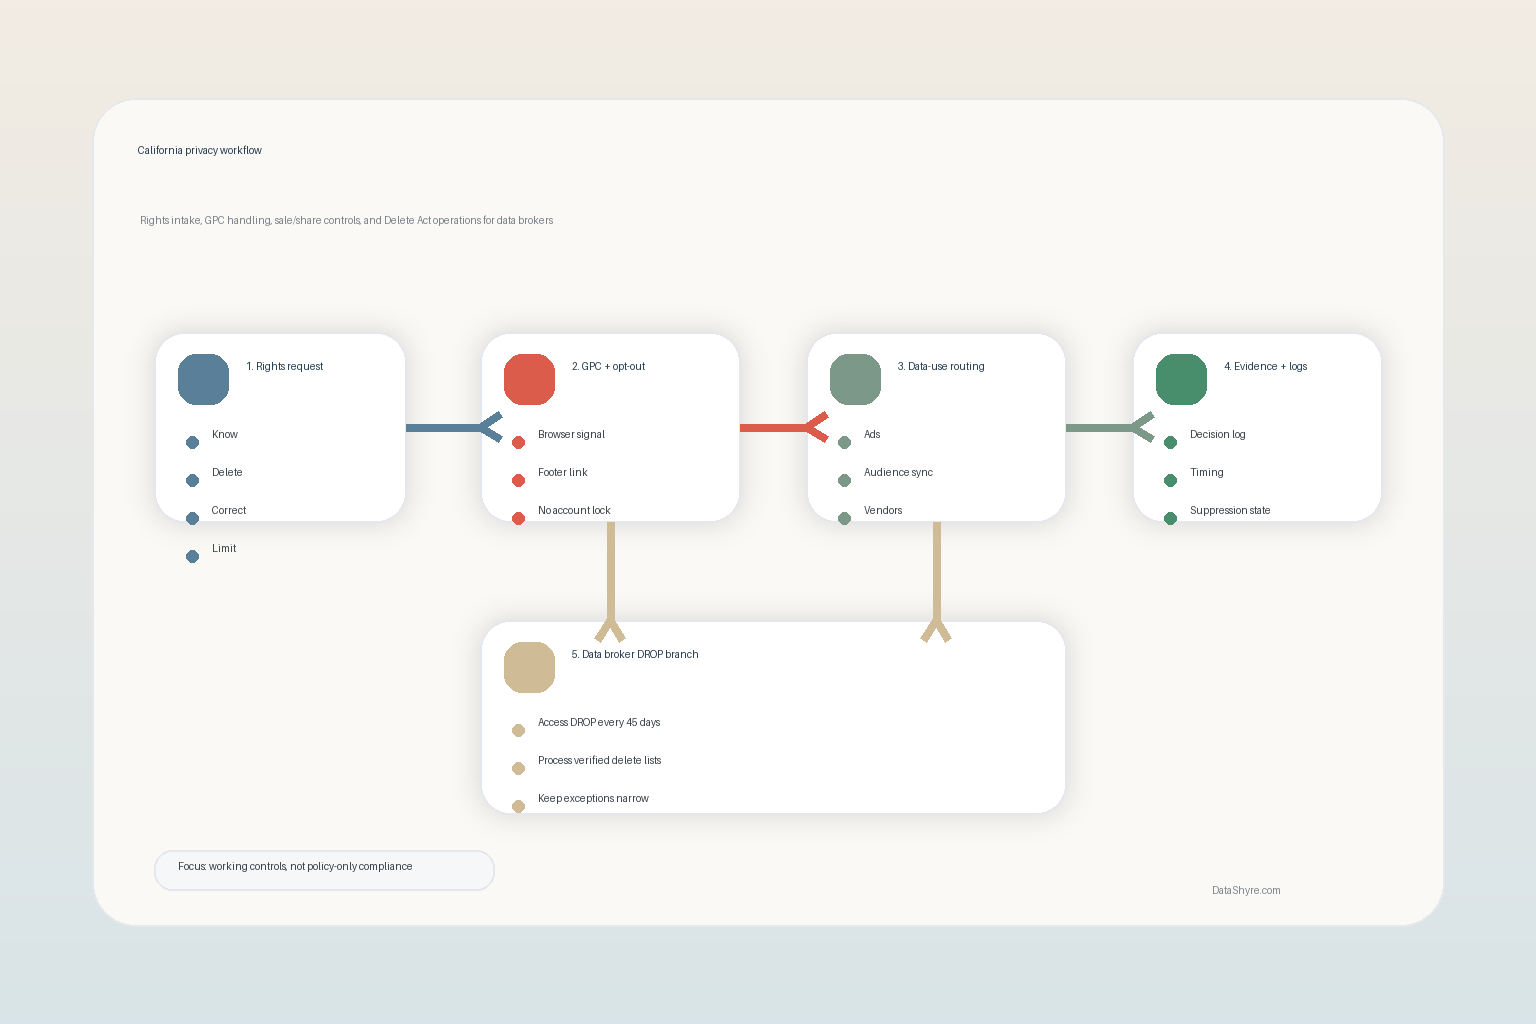Click the green bullet beside Decision log
This screenshot has height=1024, width=1536.
(1170, 442)
